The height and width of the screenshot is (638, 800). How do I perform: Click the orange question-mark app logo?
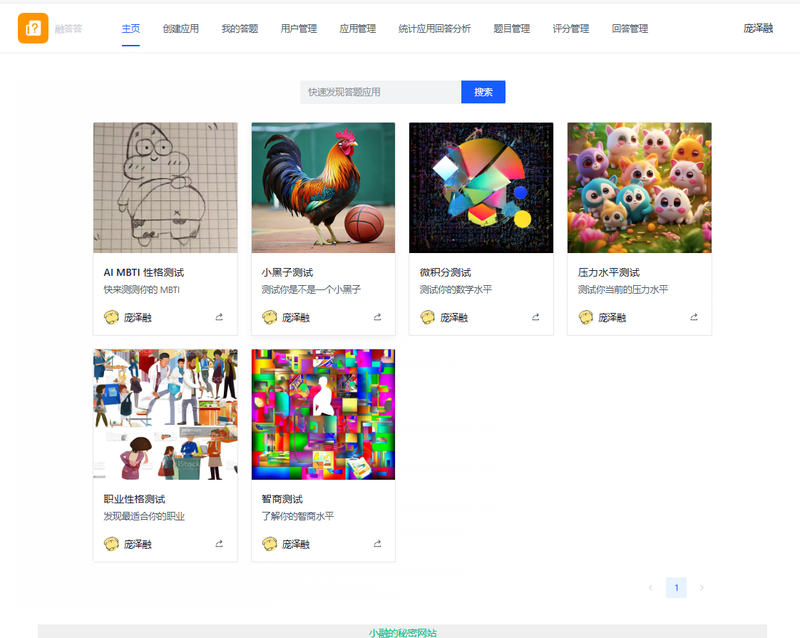click(x=33, y=28)
